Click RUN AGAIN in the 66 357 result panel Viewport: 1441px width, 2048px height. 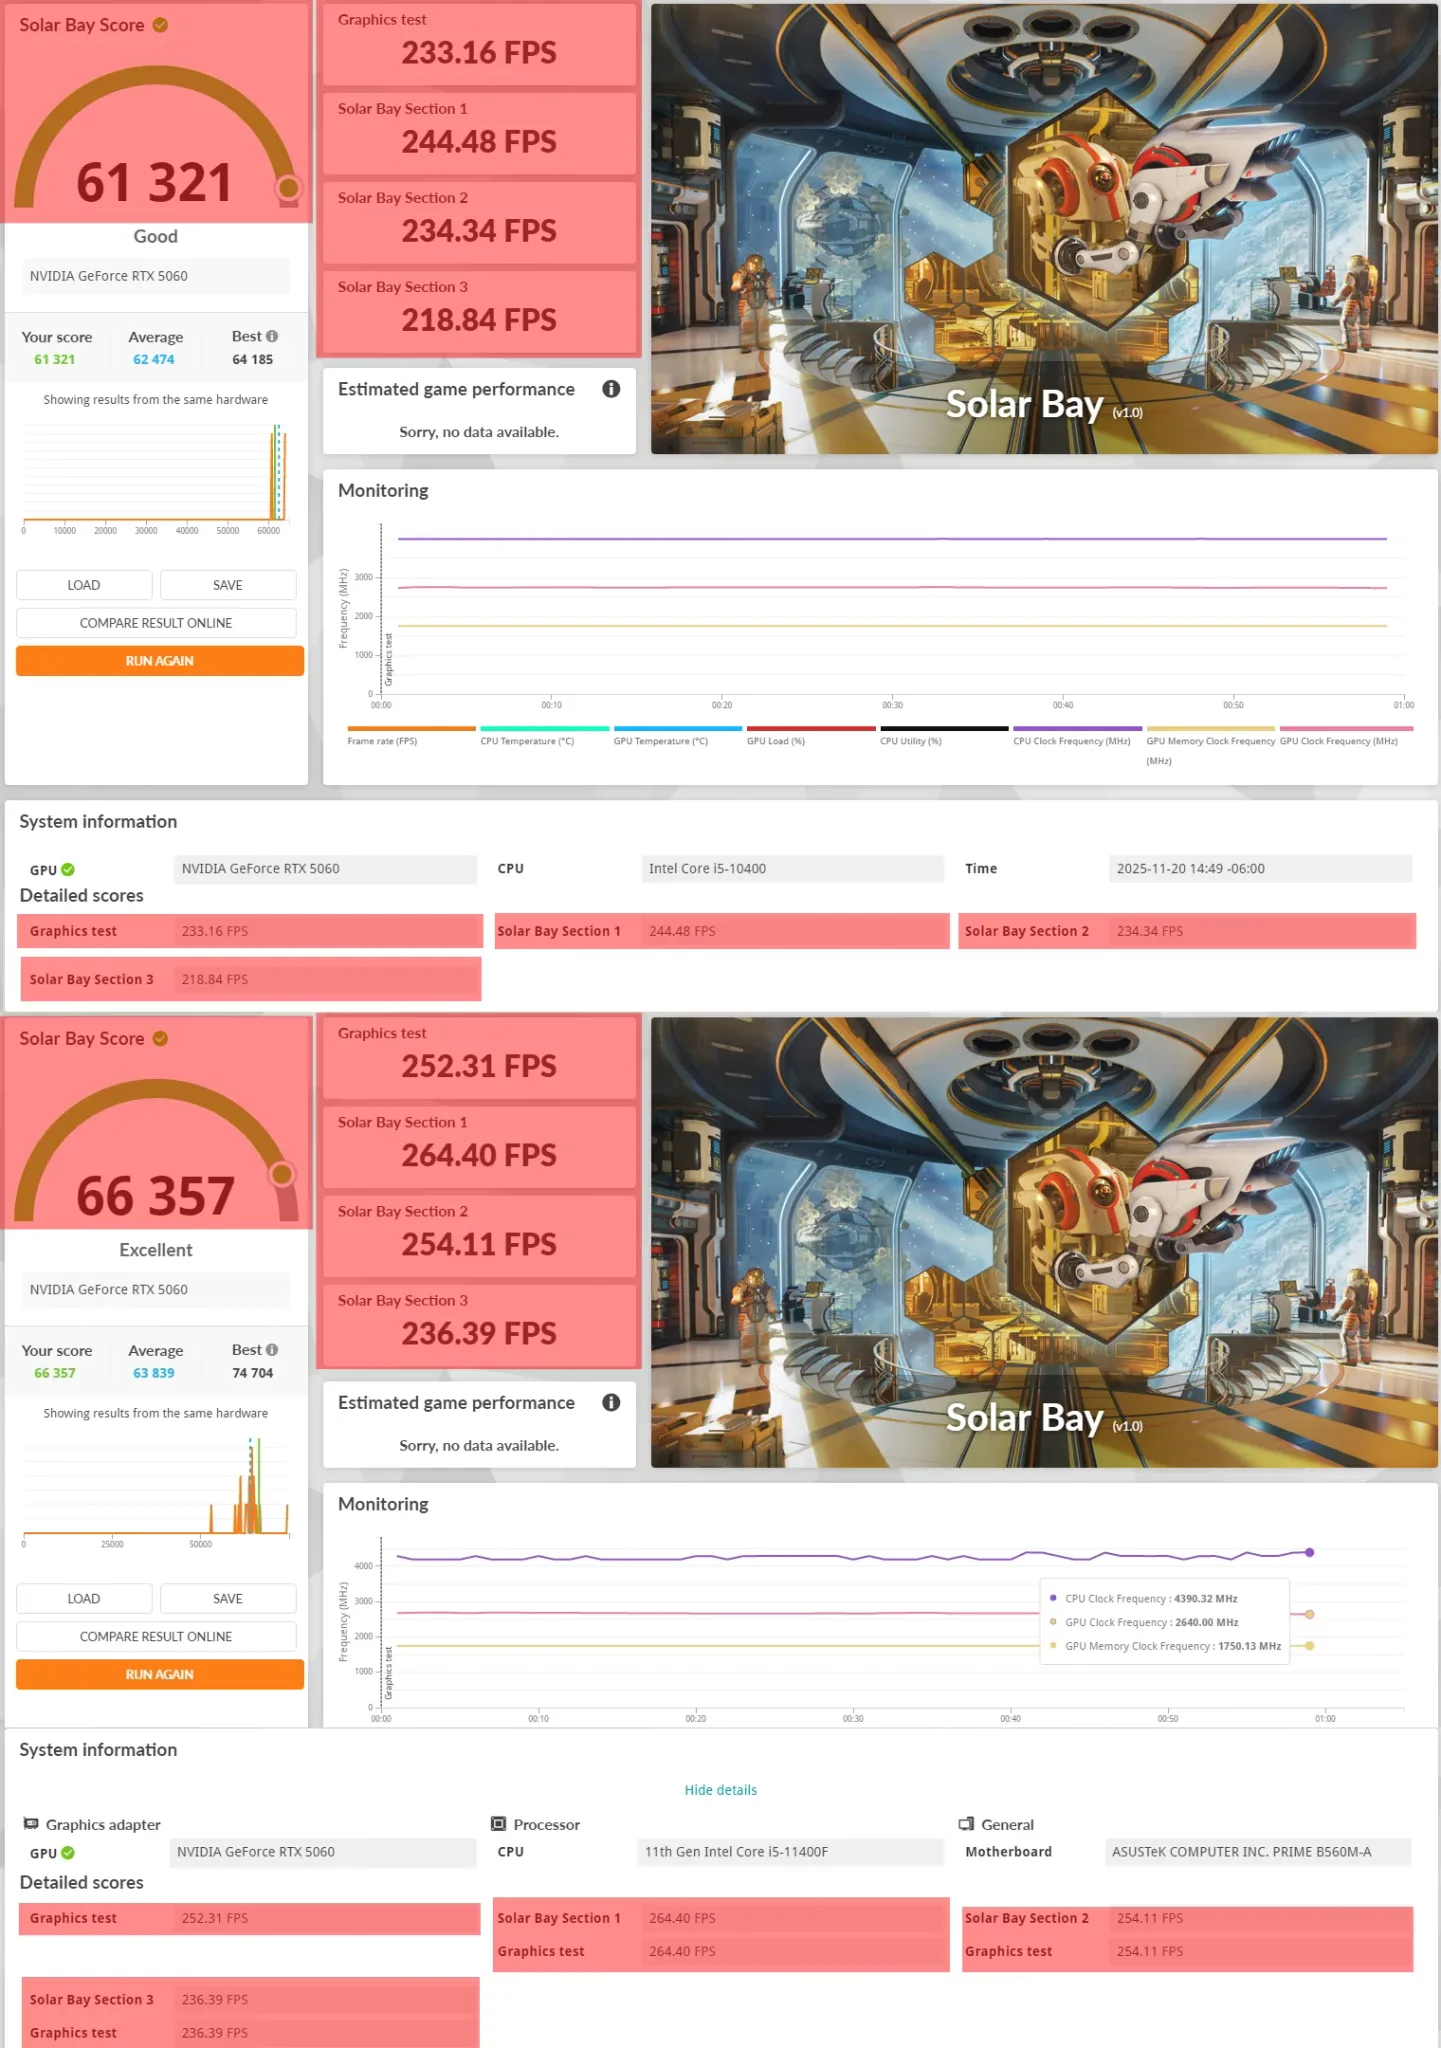coord(160,1675)
